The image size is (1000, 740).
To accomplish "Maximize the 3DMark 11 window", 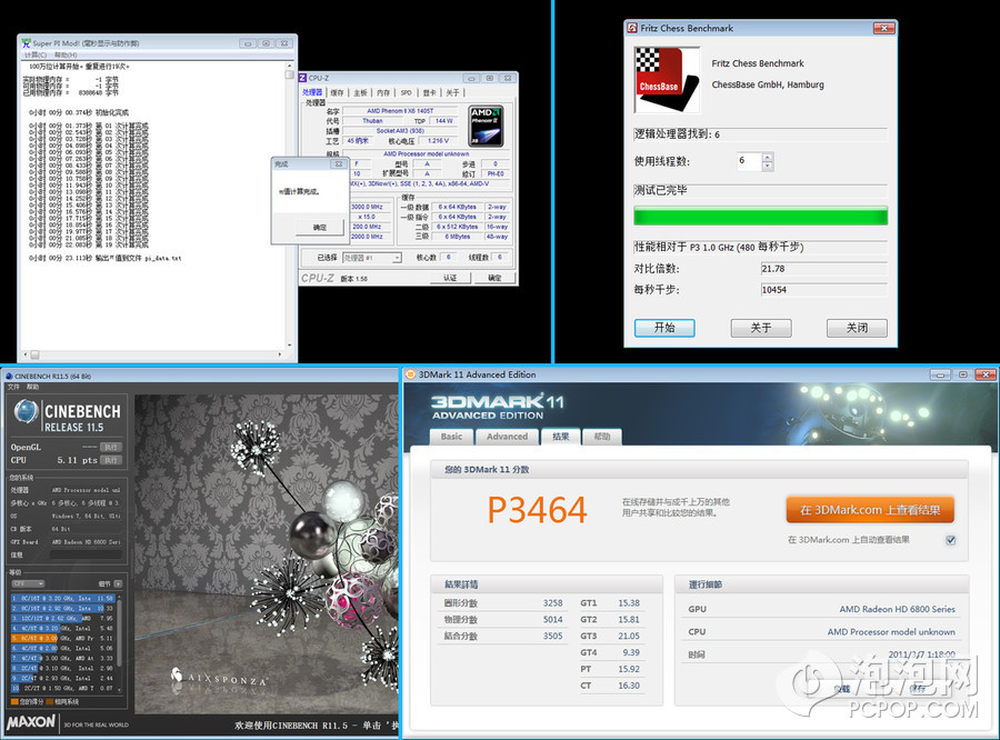I will (x=963, y=374).
